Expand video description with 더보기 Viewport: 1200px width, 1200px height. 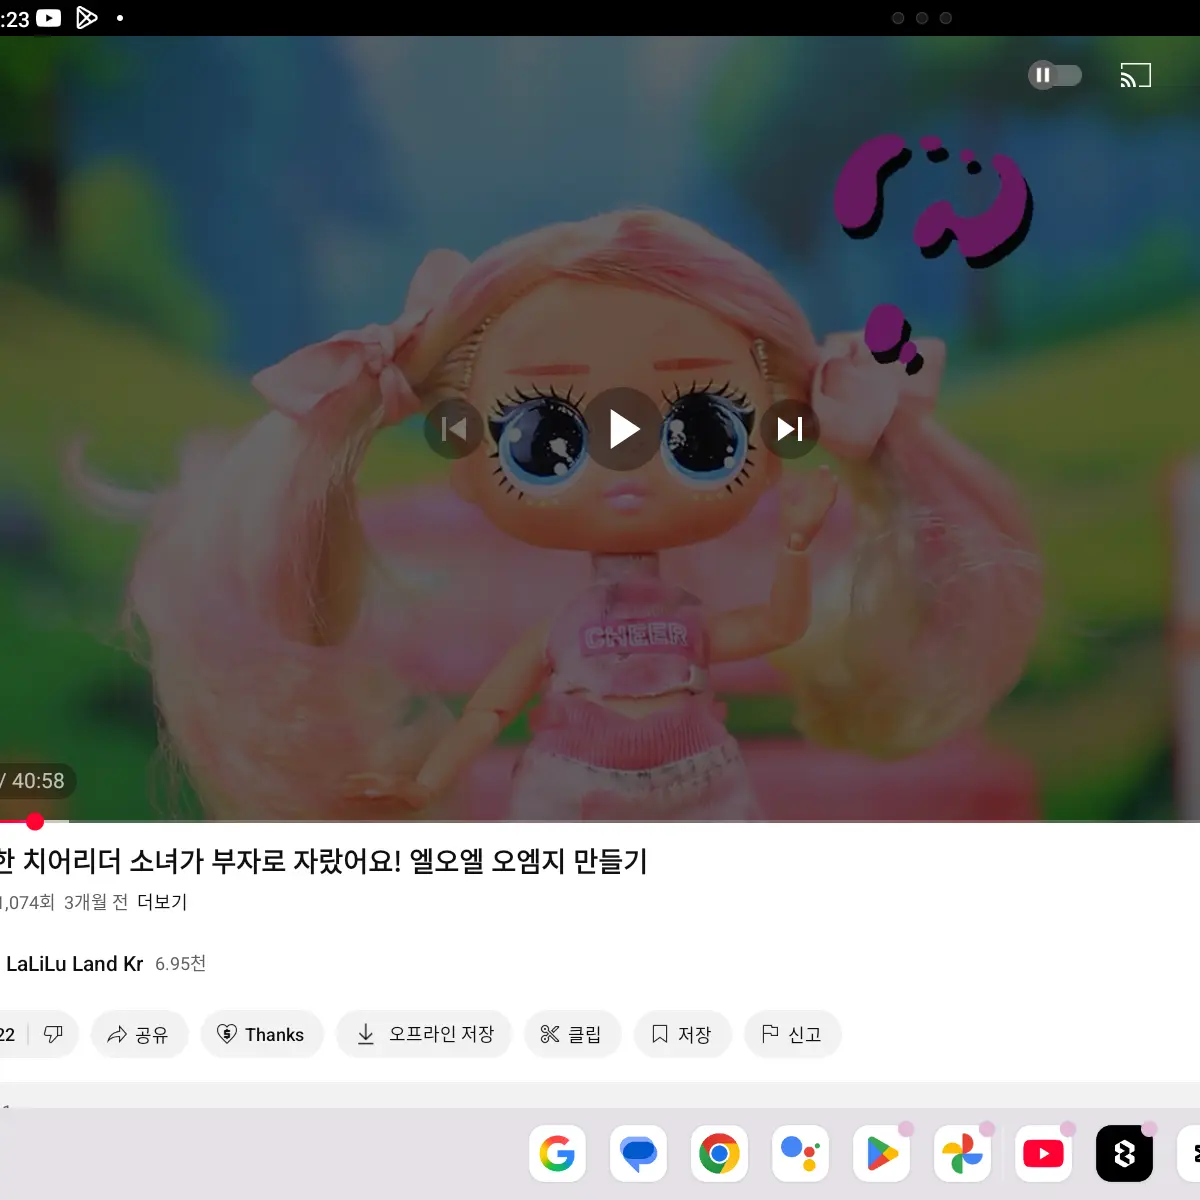tap(162, 902)
